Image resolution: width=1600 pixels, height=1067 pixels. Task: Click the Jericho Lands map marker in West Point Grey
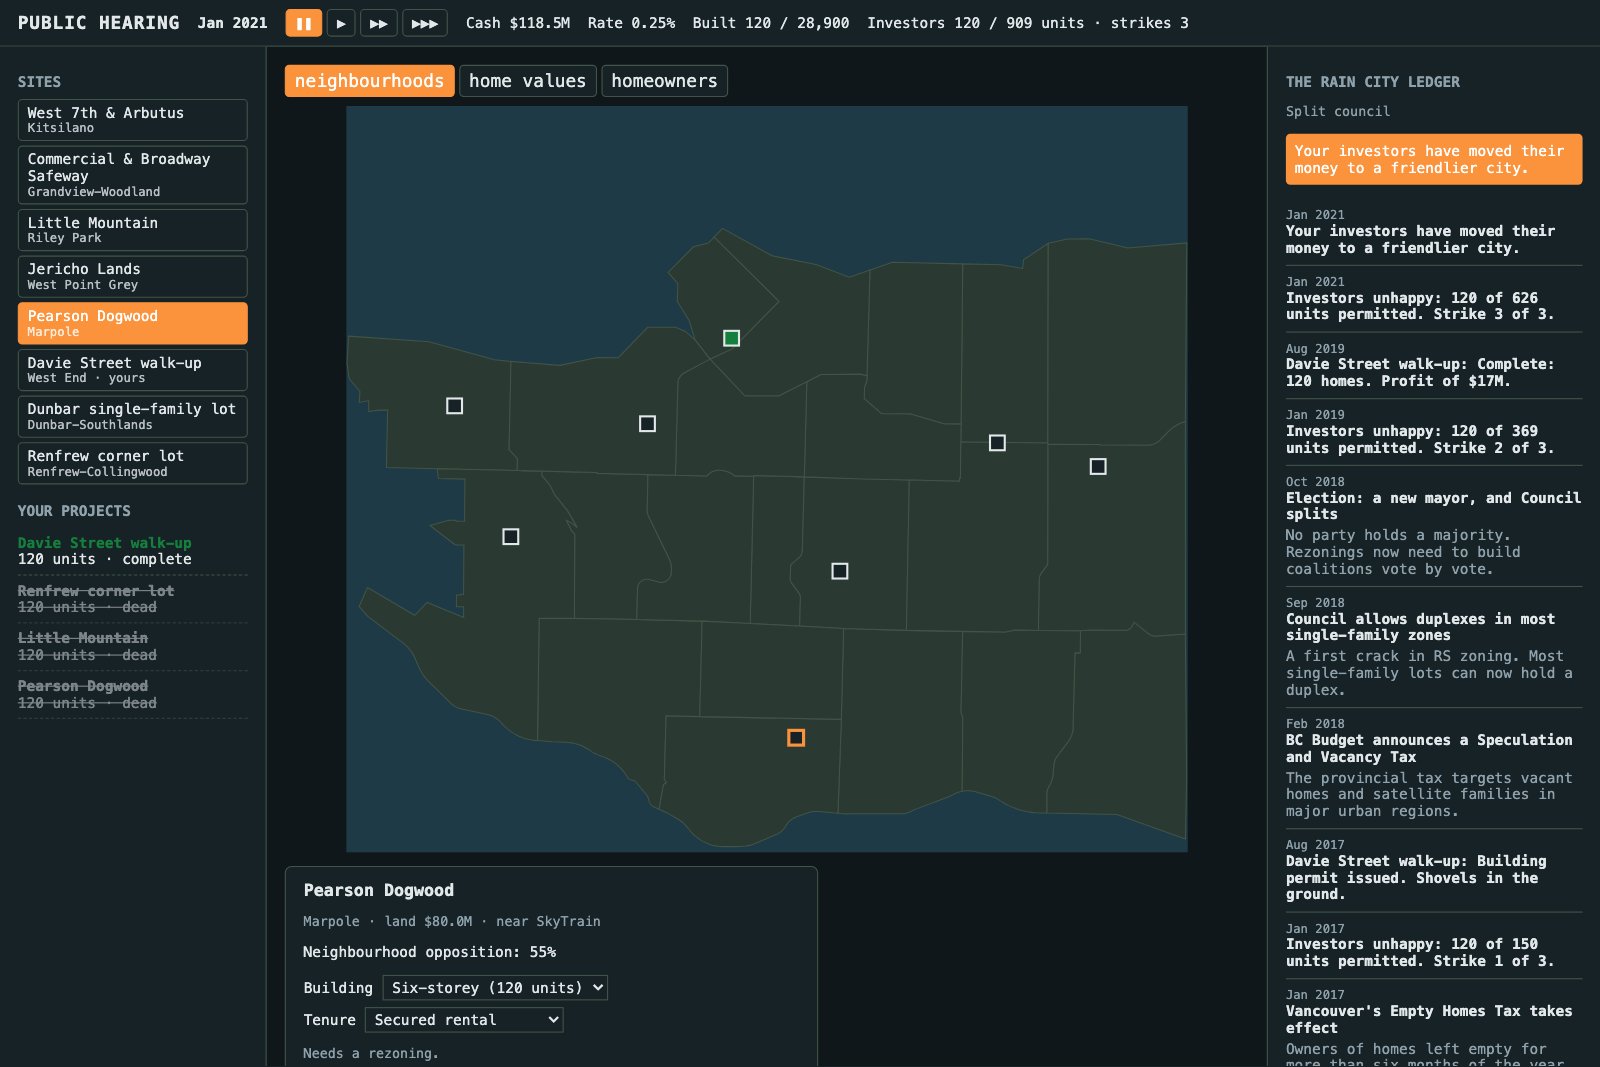[x=454, y=406]
